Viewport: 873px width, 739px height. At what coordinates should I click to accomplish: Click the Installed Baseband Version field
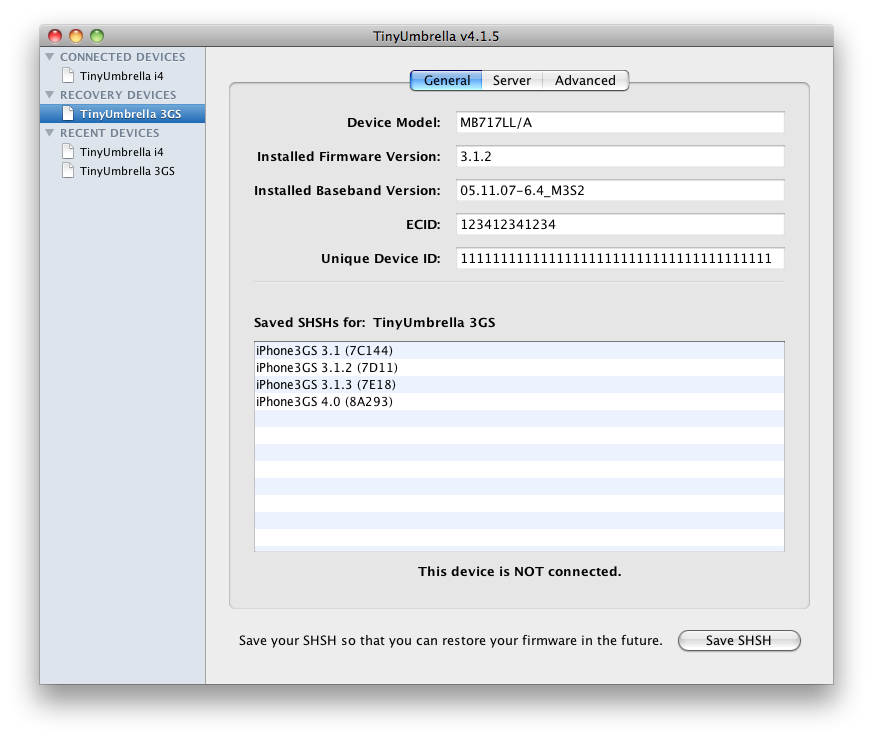click(620, 190)
